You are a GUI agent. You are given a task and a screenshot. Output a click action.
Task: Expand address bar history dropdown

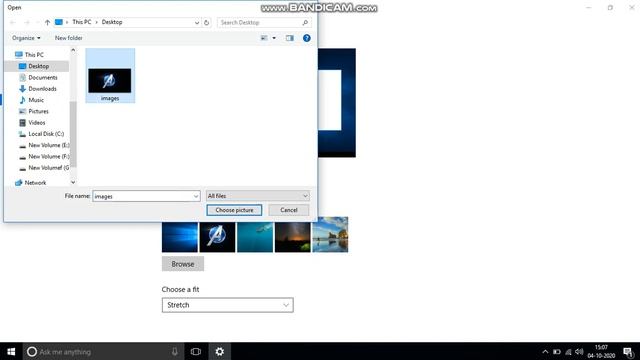coord(197,22)
